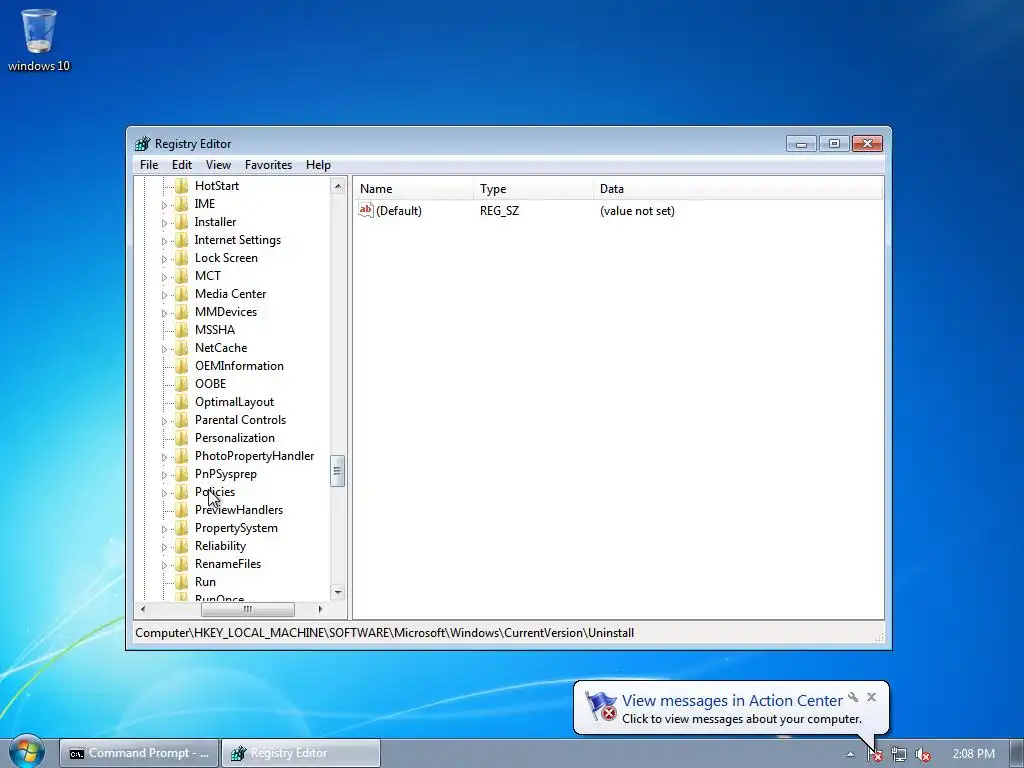Image resolution: width=1024 pixels, height=768 pixels.
Task: Click the IME folder icon
Action: click(182, 204)
